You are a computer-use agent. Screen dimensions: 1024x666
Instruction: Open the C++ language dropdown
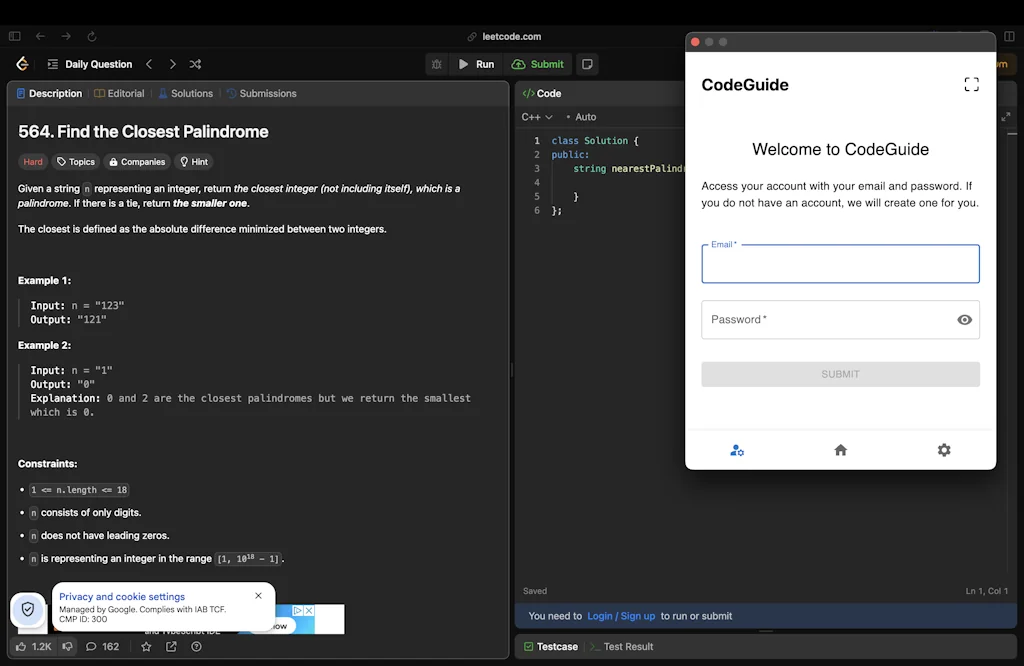coord(536,116)
